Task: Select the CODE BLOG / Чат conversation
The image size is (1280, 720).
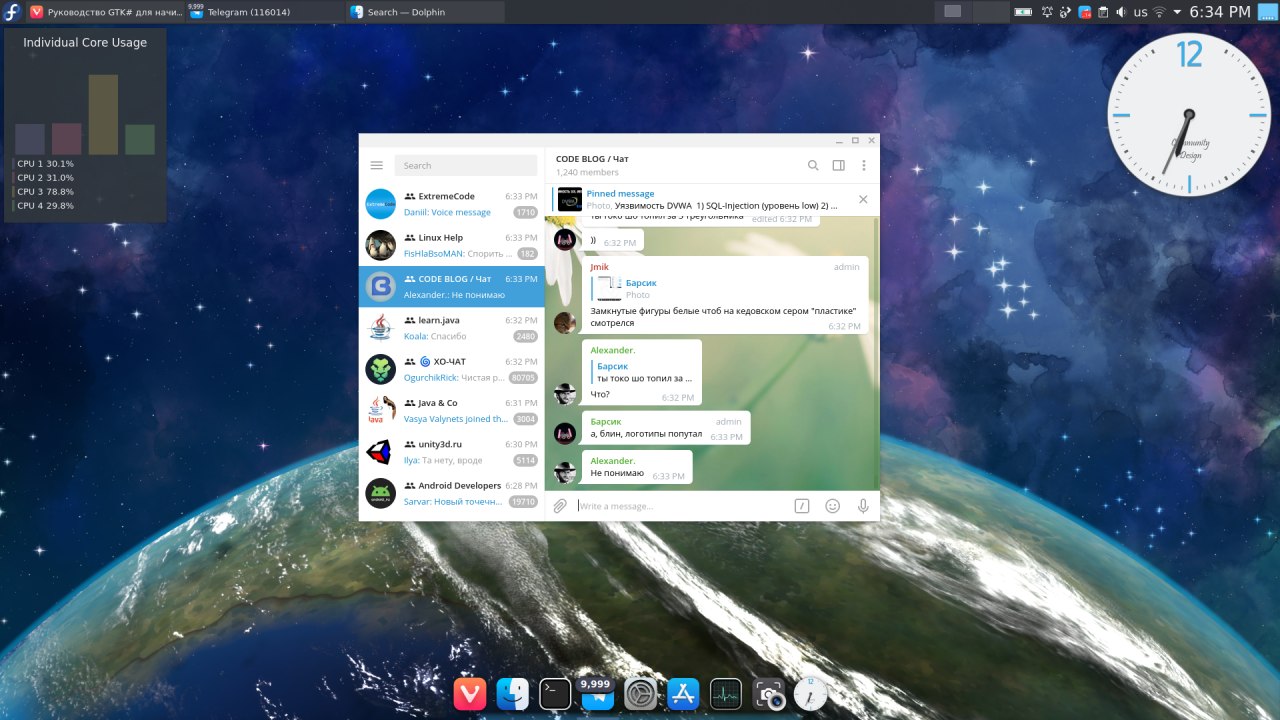Action: 451,287
